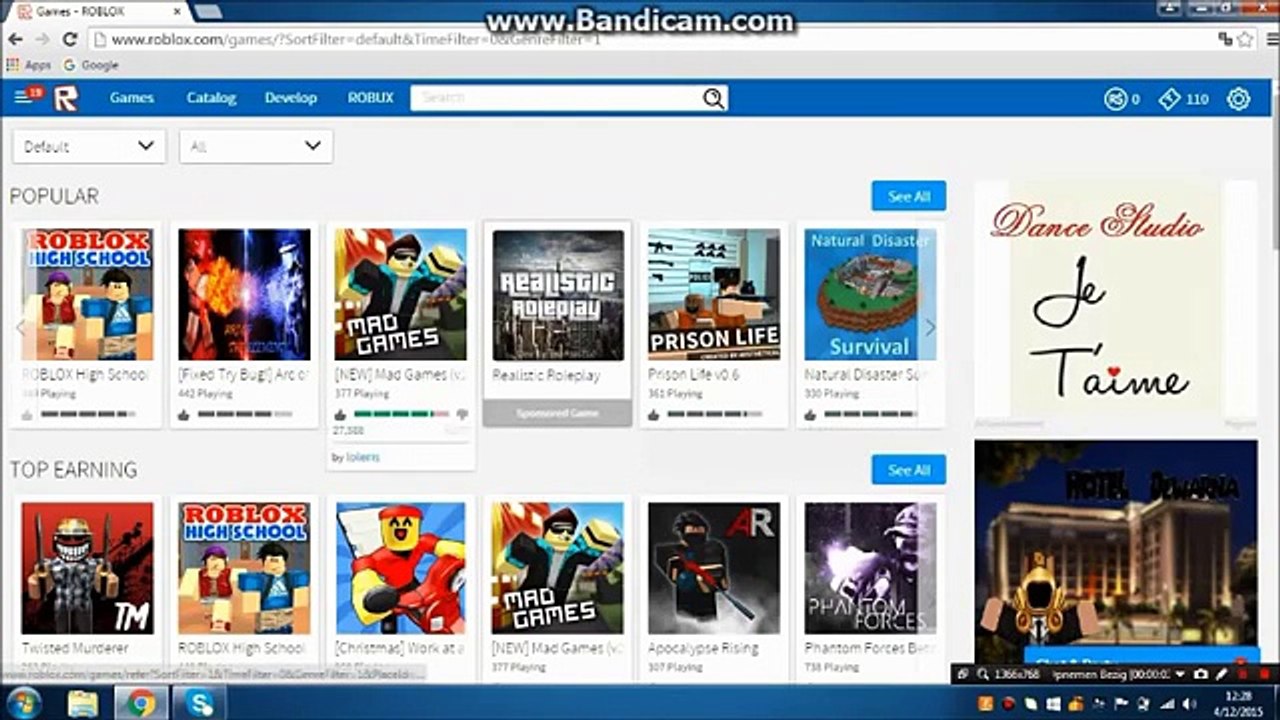The width and height of the screenshot is (1280, 720).
Task: Click the Chrome taskbar icon
Action: coord(141,703)
